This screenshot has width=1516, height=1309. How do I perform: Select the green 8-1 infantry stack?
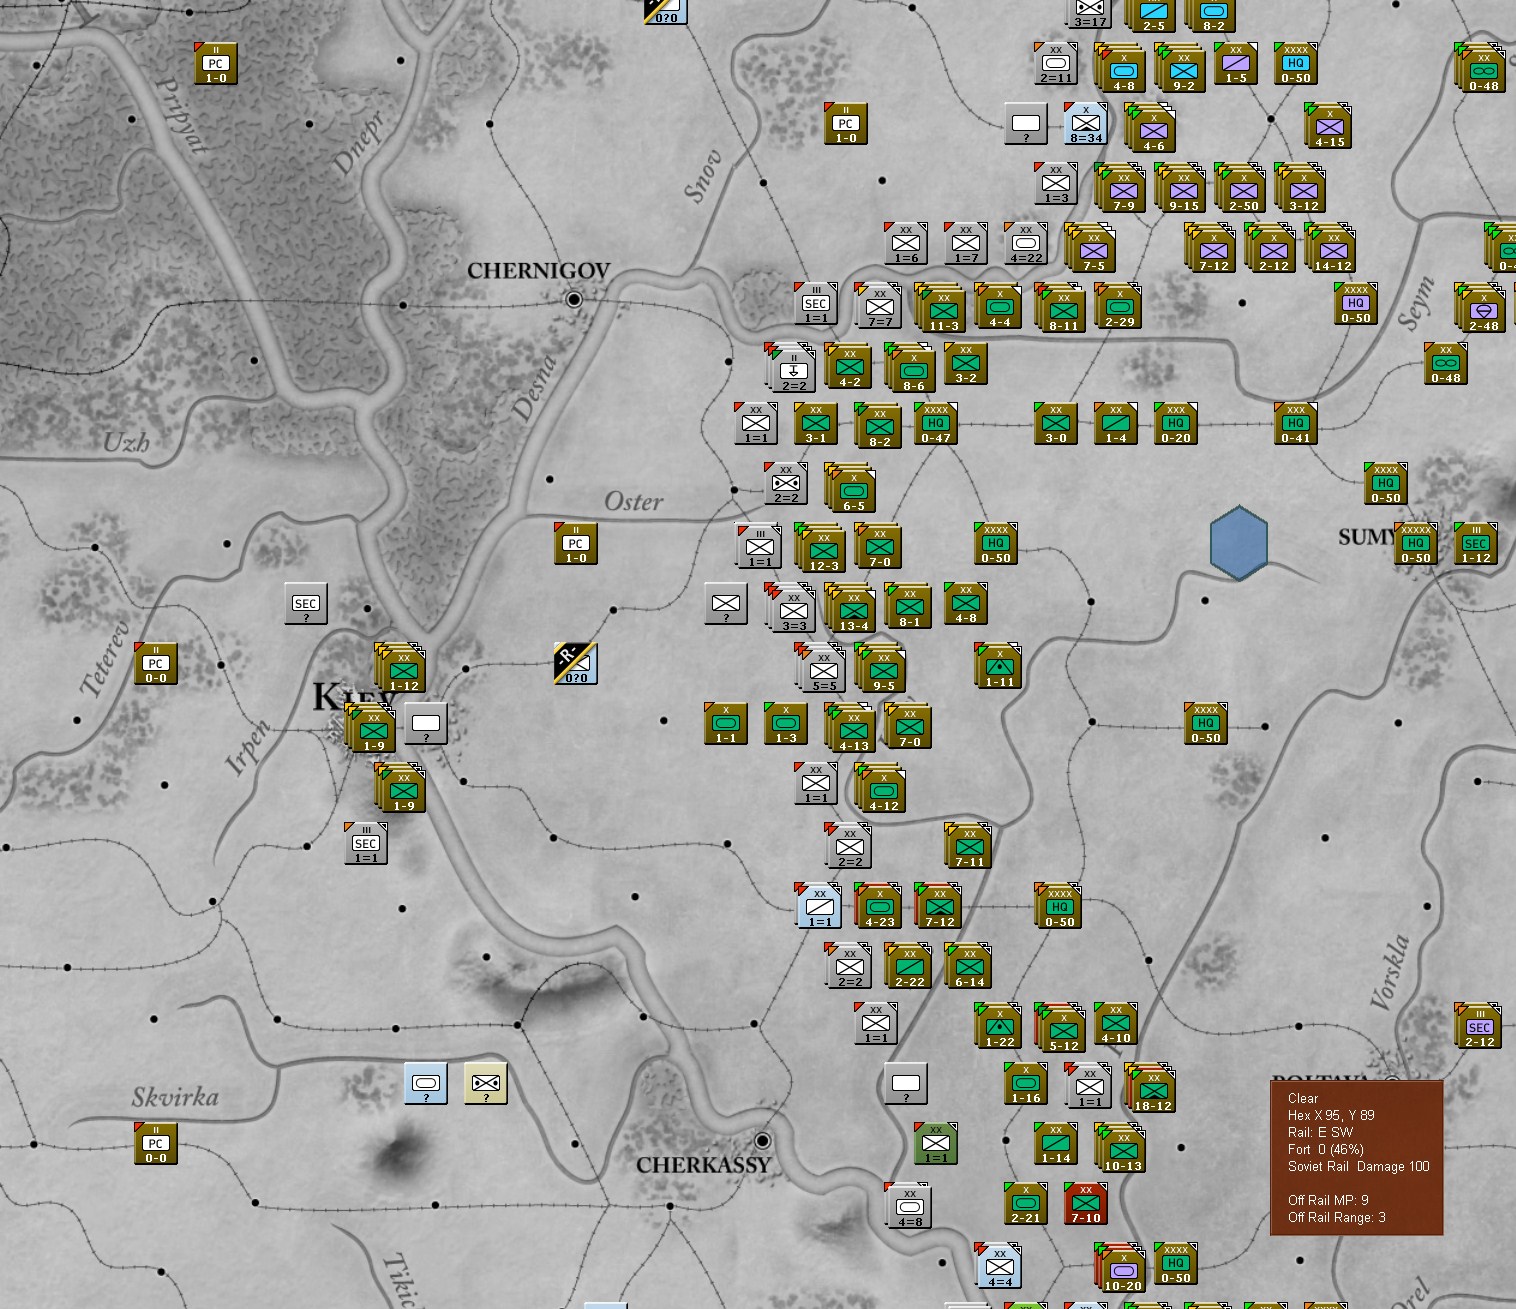click(909, 607)
